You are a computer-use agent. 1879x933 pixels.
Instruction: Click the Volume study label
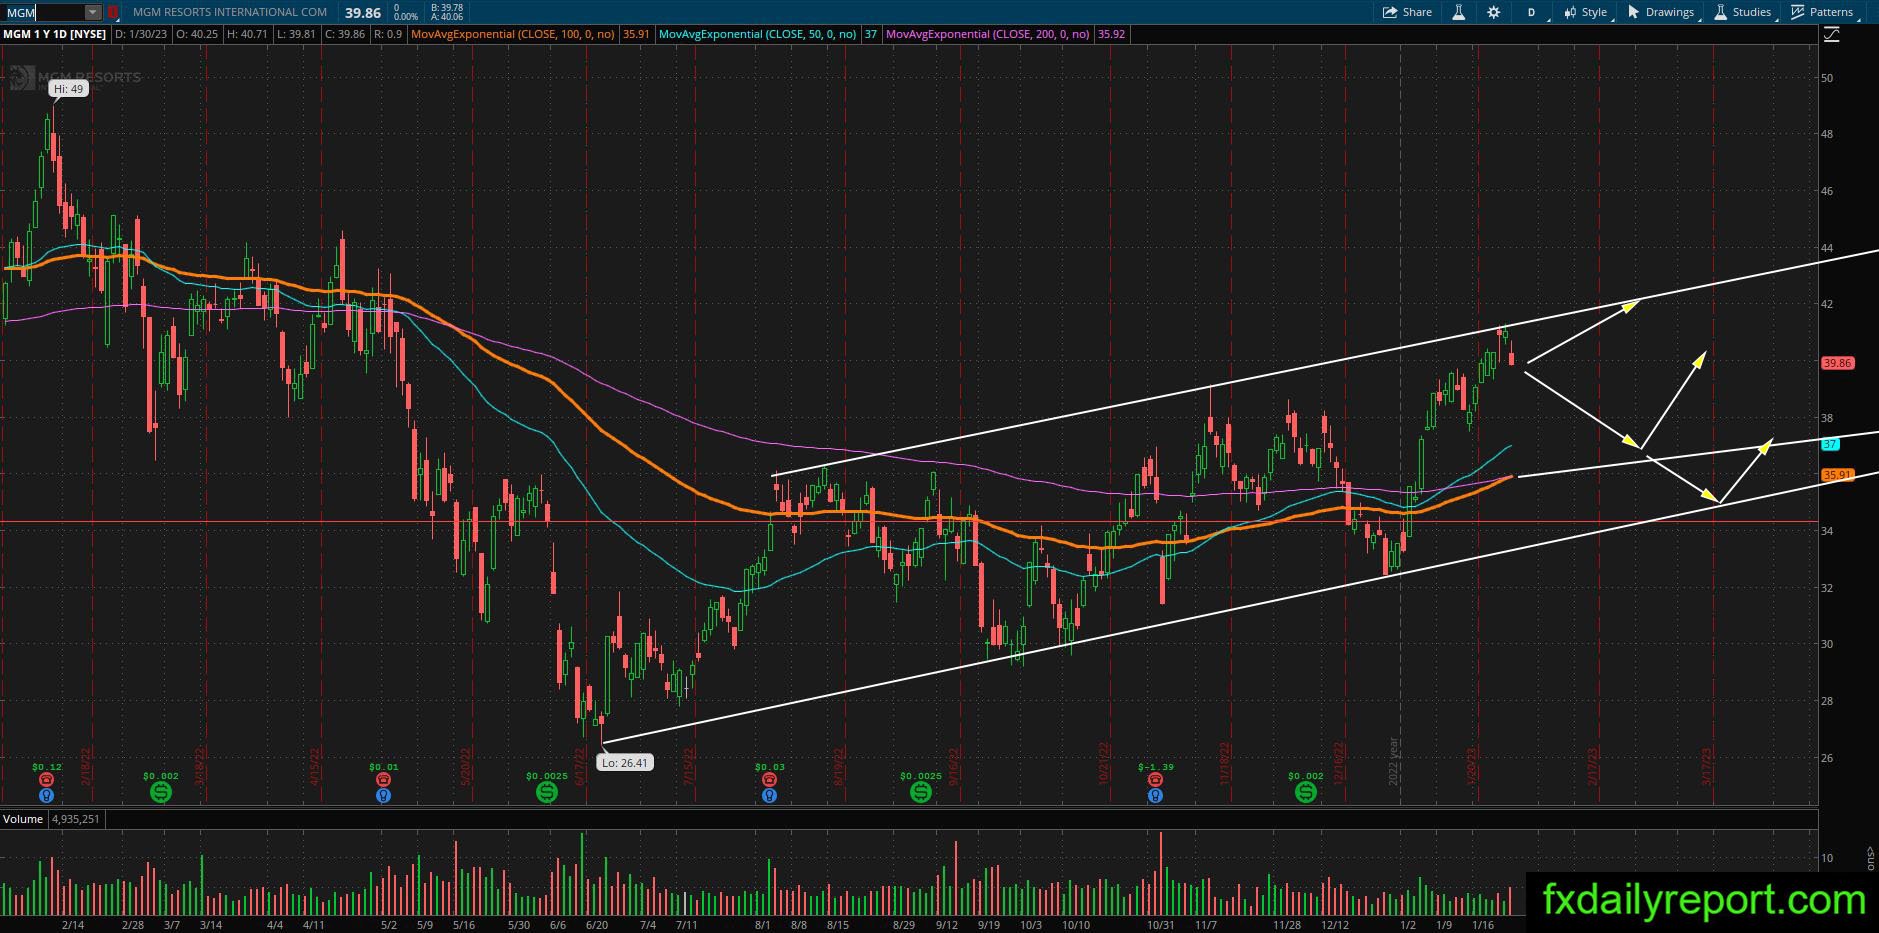pyautogui.click(x=23, y=819)
